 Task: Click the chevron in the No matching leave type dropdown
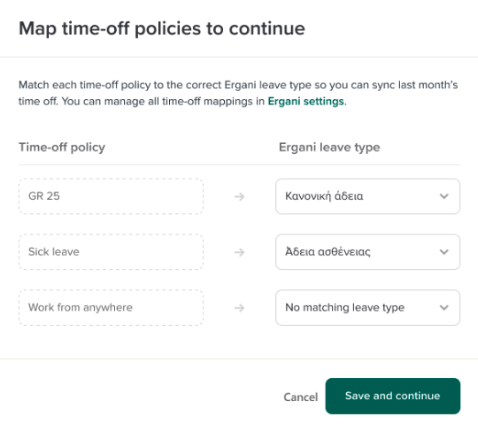[x=444, y=307]
